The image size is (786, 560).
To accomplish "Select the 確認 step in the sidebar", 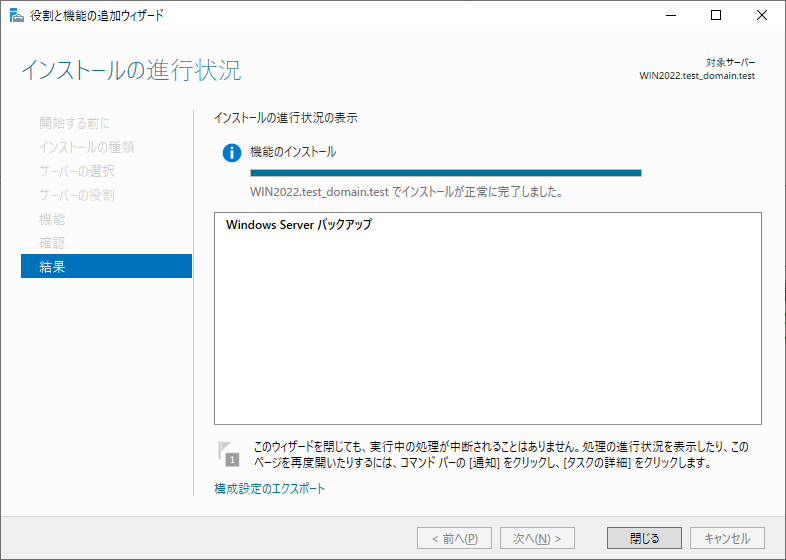I will [x=52, y=243].
